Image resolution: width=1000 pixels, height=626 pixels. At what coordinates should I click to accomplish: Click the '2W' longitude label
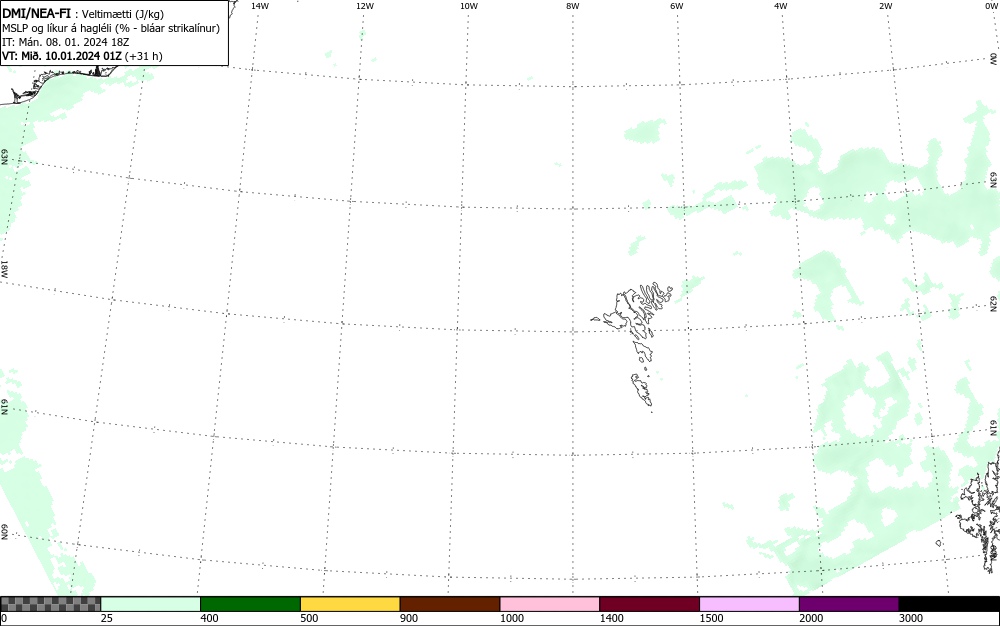[x=885, y=6]
